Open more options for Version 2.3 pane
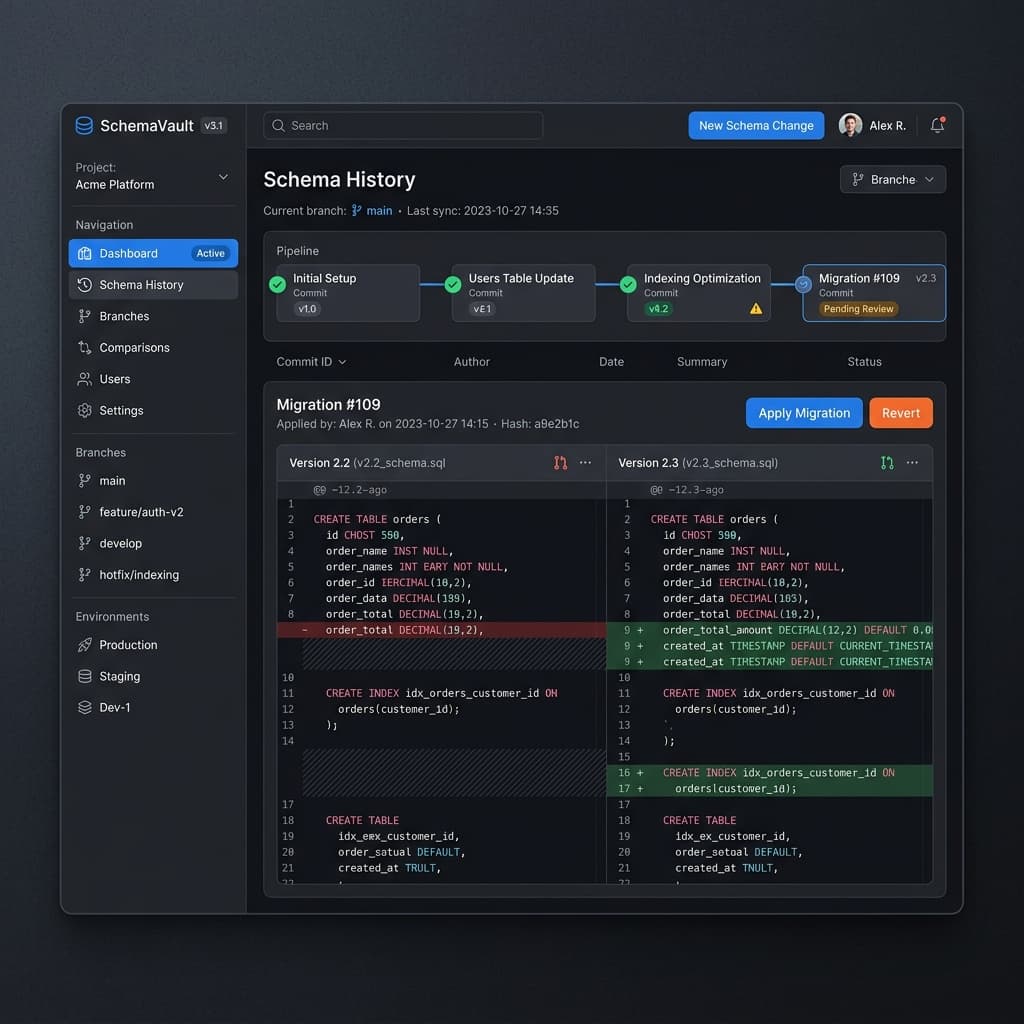The image size is (1024, 1024). [912, 462]
